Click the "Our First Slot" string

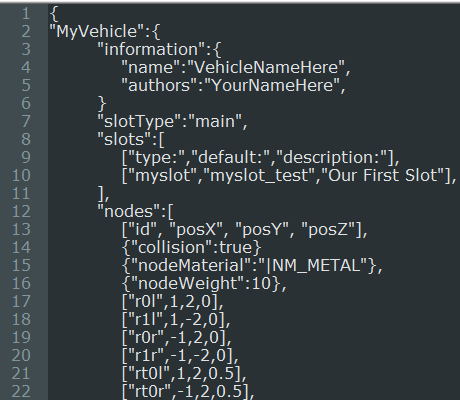pos(383,176)
